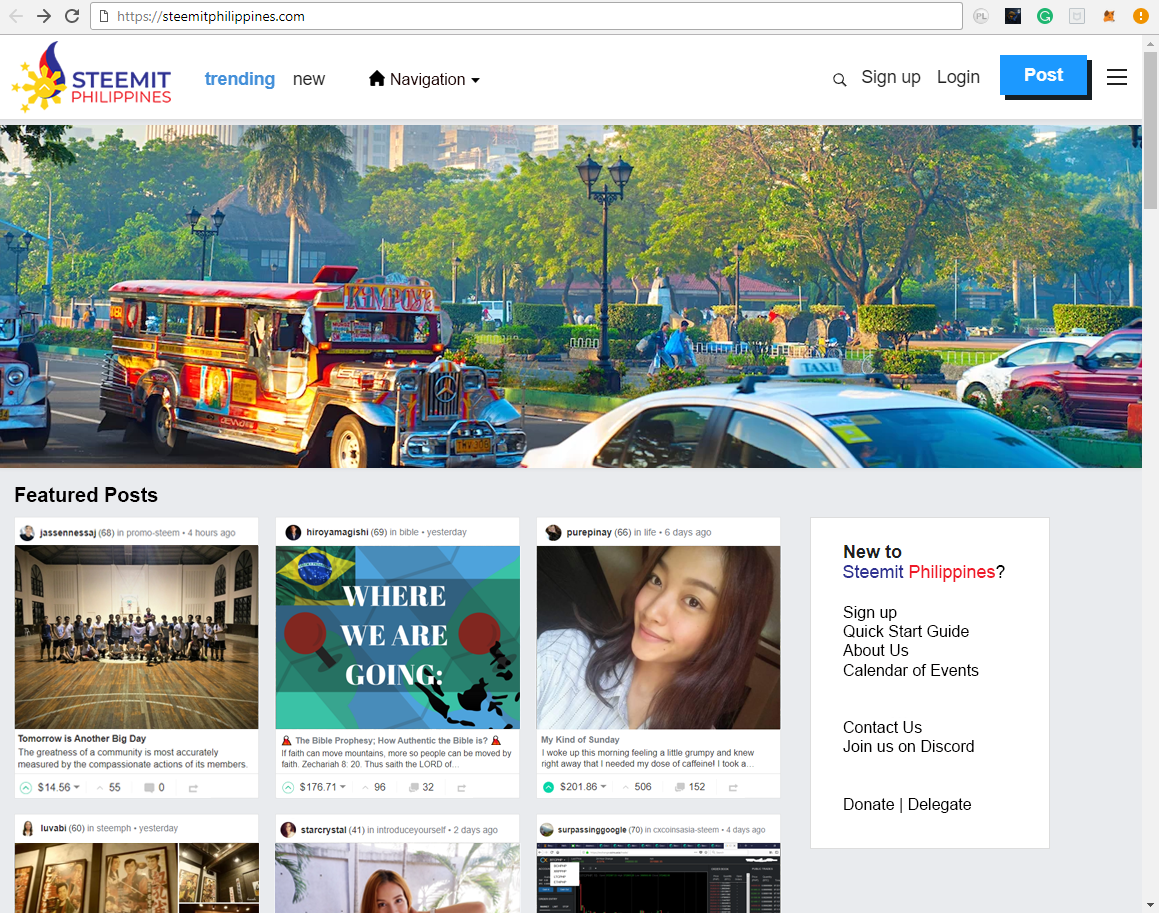Open the Contact Us link

[x=882, y=727]
